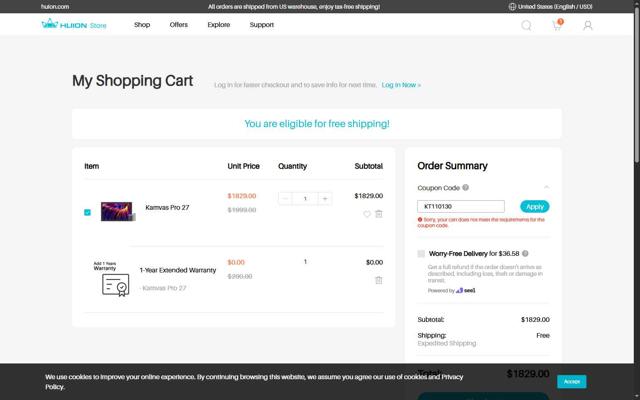Click the crossed-out $1999.00 price

(242, 210)
